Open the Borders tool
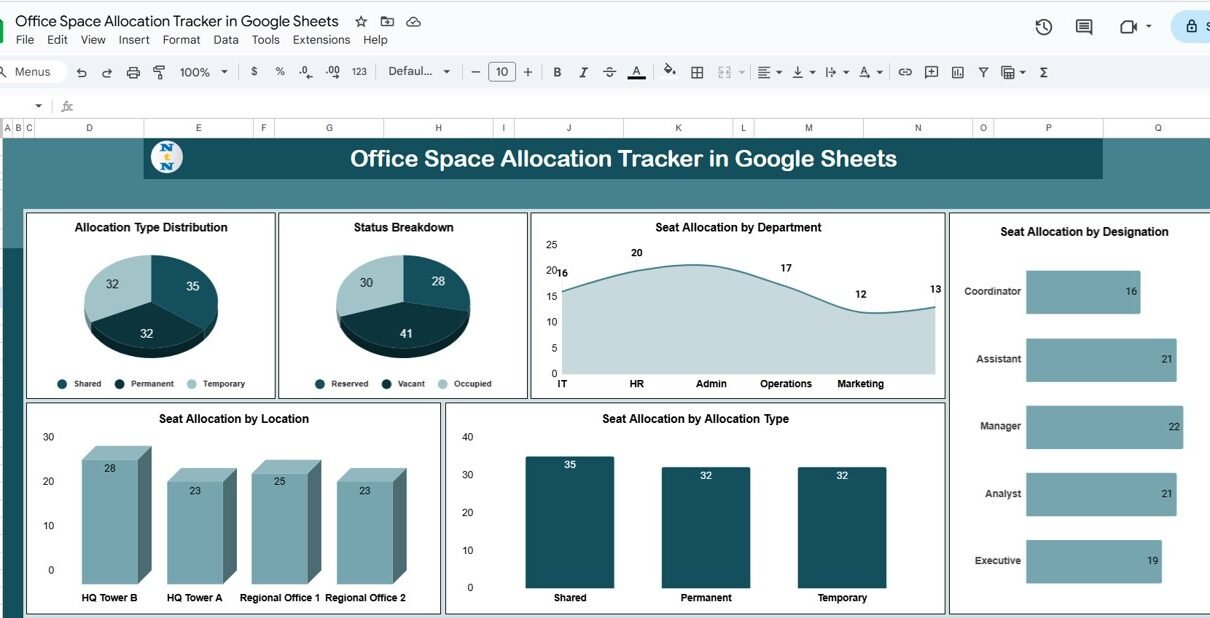Viewport: 1210px width, 618px height. click(x=697, y=72)
